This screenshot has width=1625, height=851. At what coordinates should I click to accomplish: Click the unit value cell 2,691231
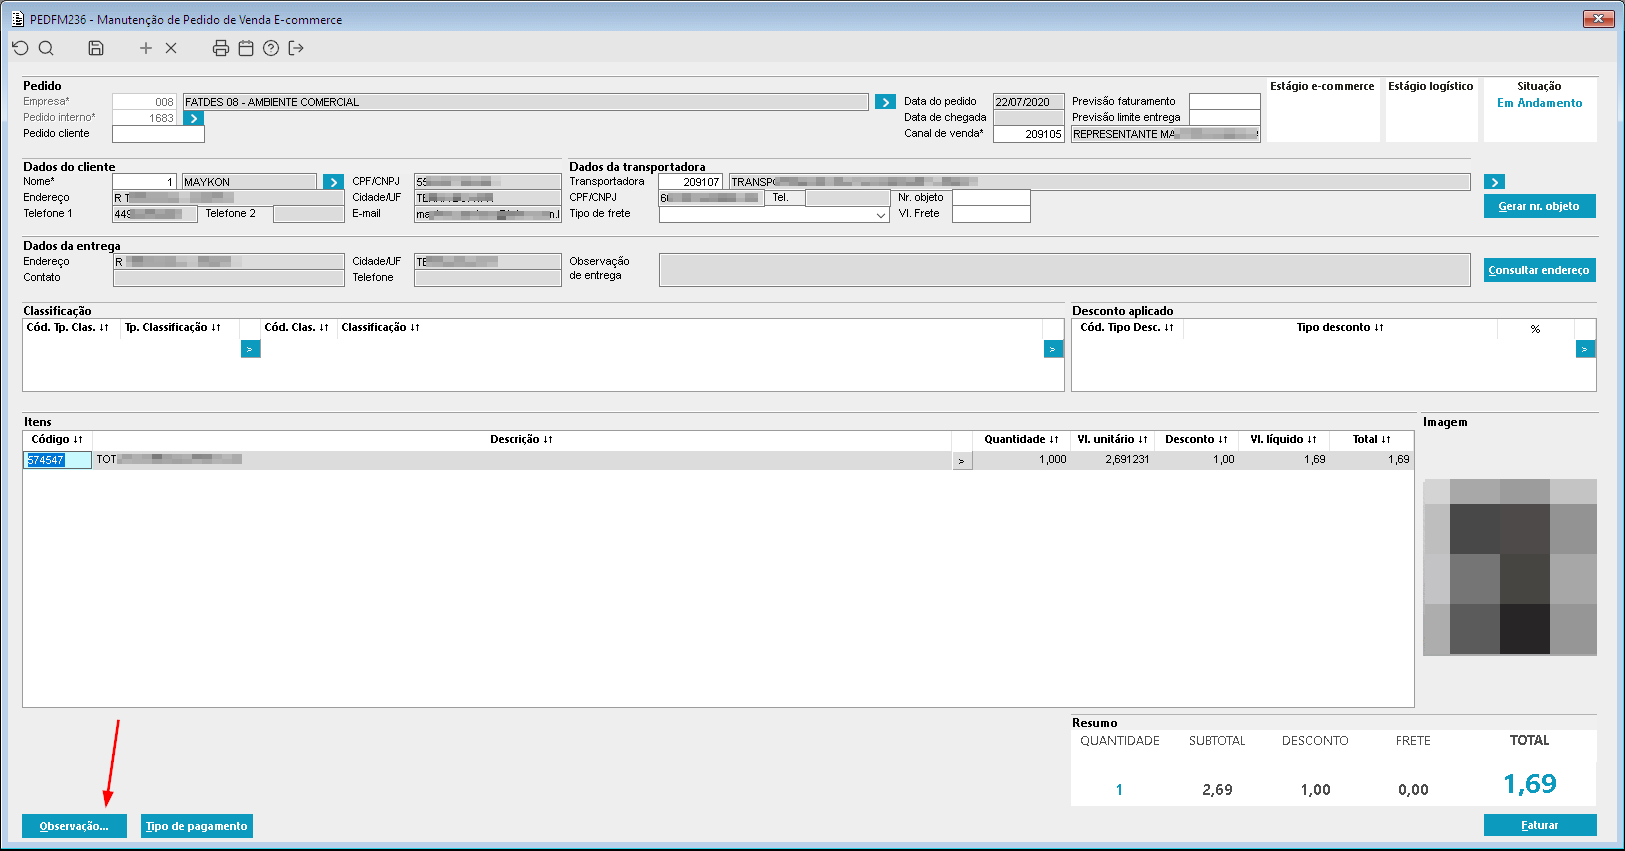pos(1112,460)
